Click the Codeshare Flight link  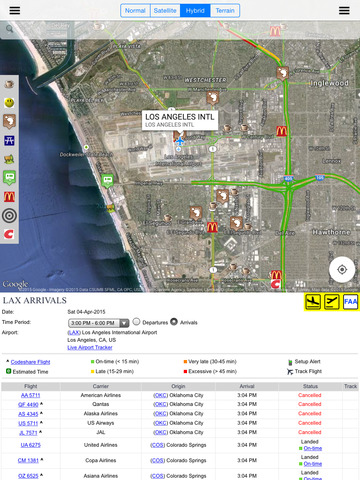pos(30,362)
